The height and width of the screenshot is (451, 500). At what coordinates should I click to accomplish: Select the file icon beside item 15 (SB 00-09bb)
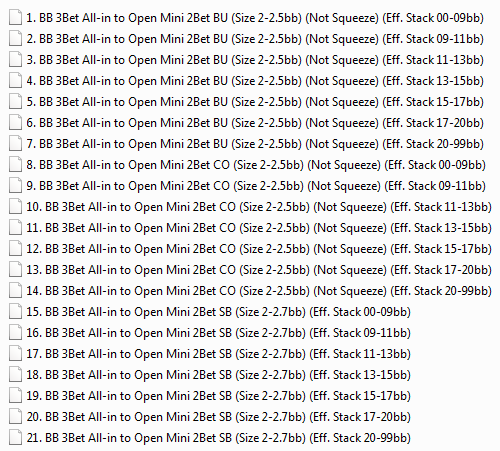[x=15, y=312]
